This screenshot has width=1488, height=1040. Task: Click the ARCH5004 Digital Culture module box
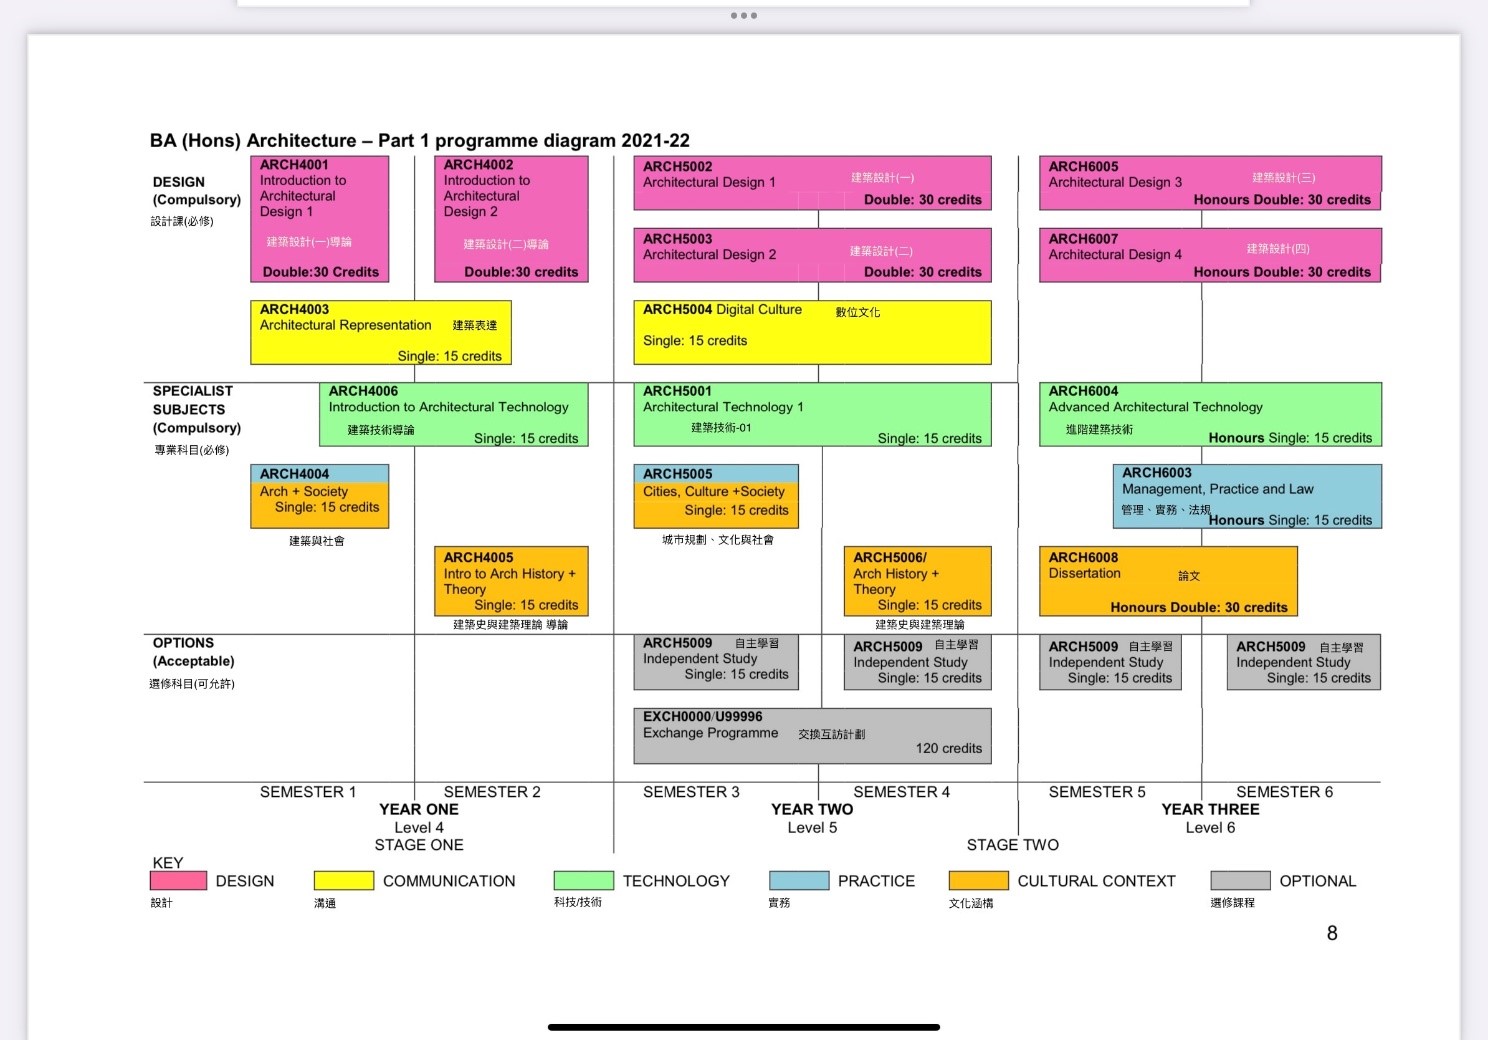click(812, 333)
